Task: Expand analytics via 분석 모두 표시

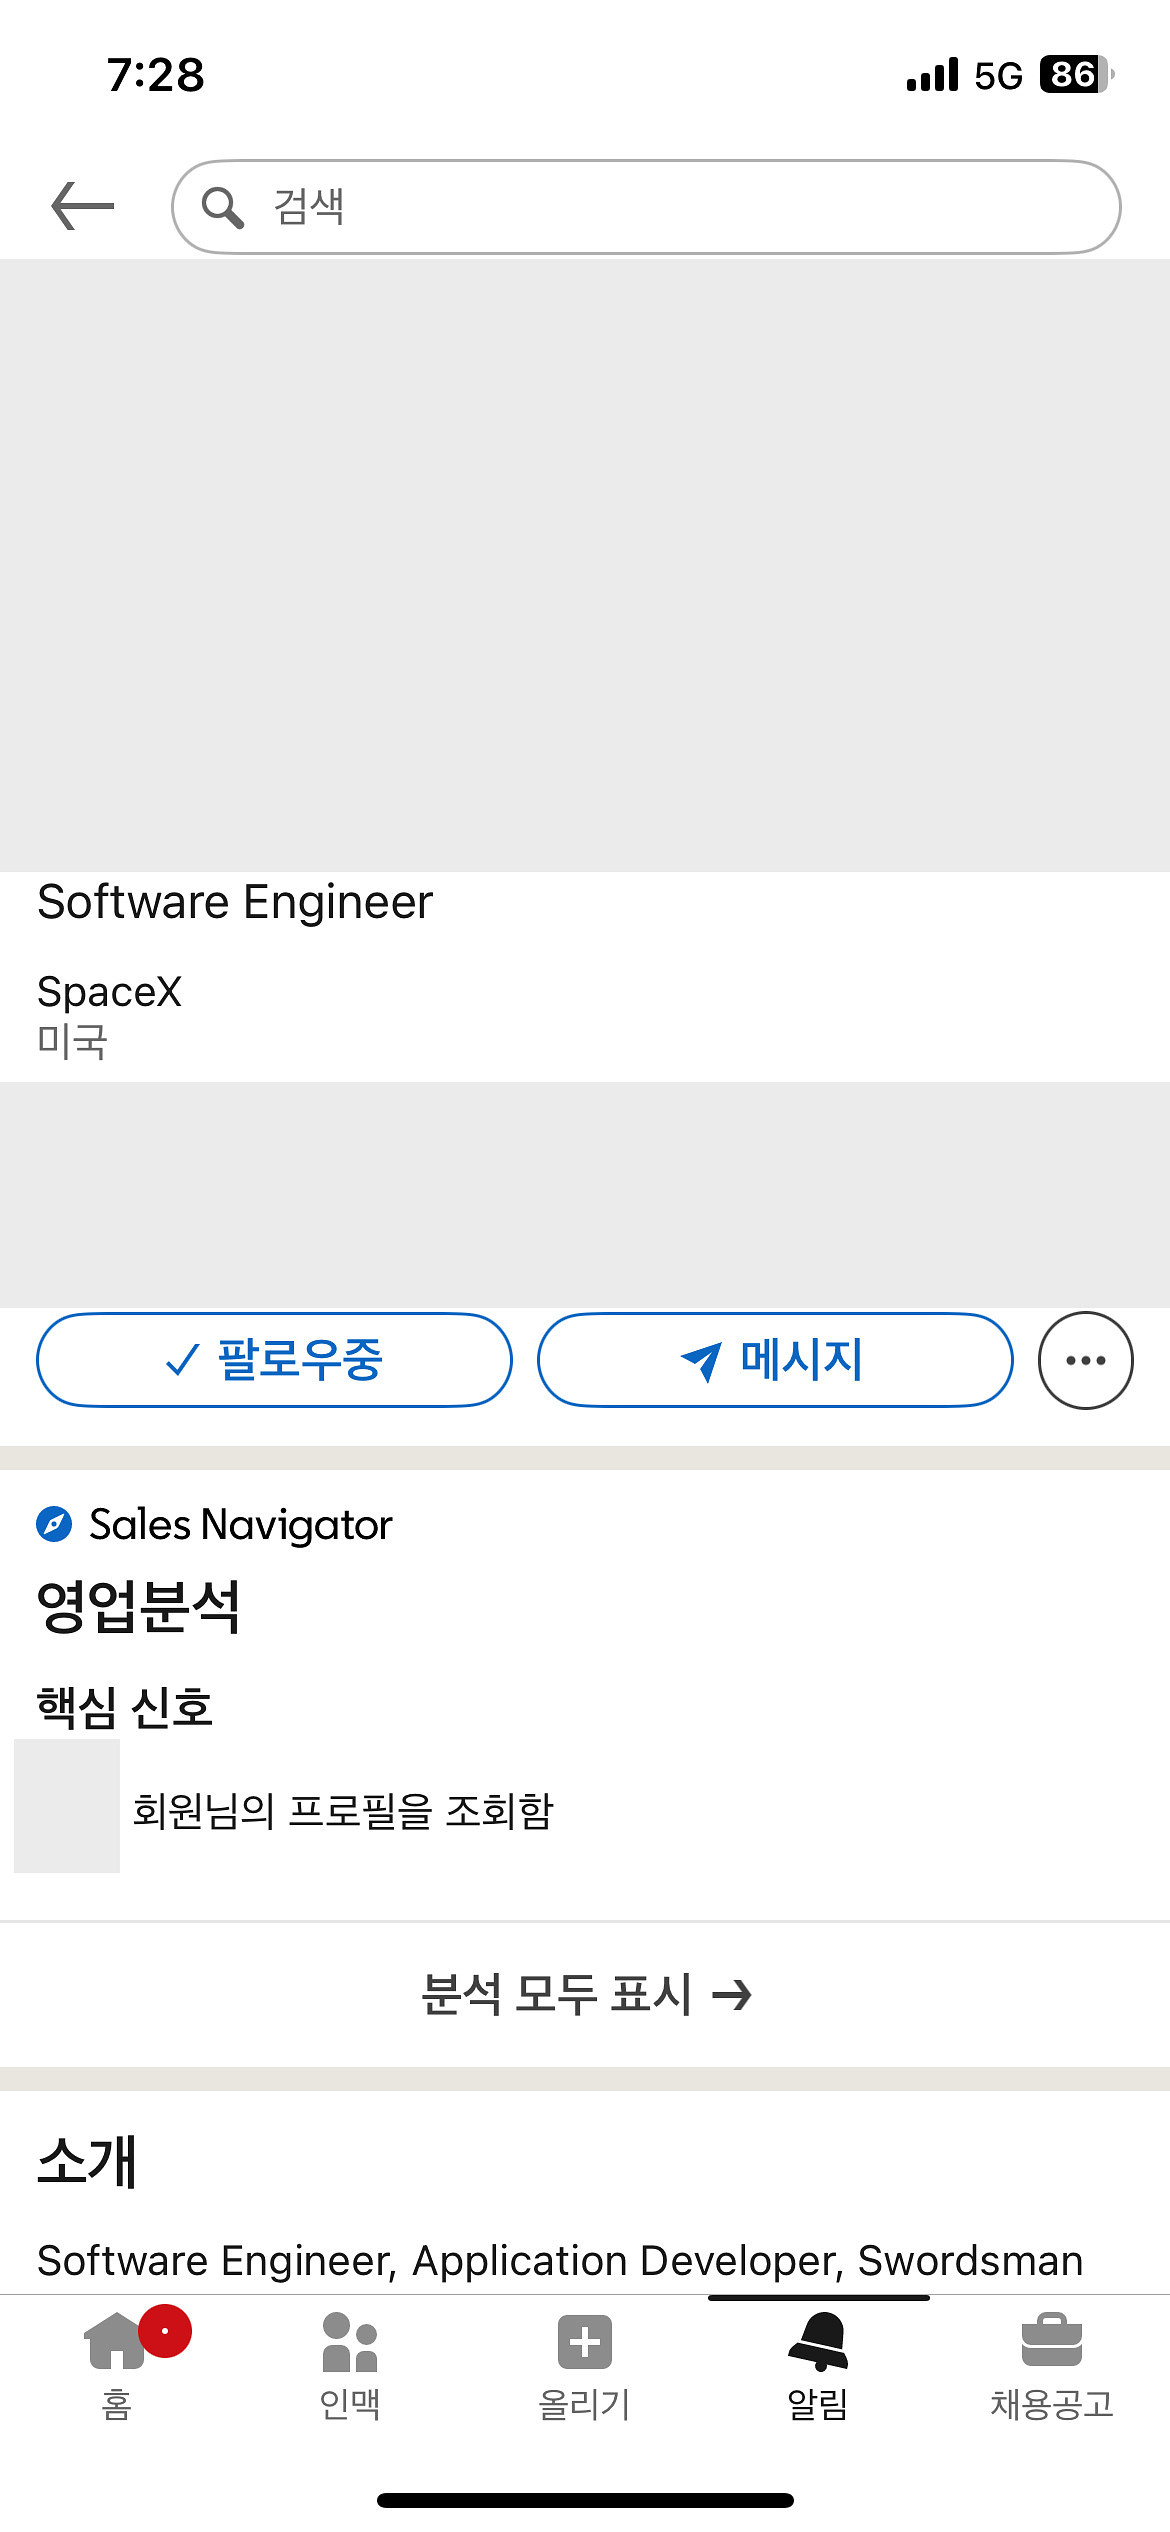Action: (x=585, y=1993)
